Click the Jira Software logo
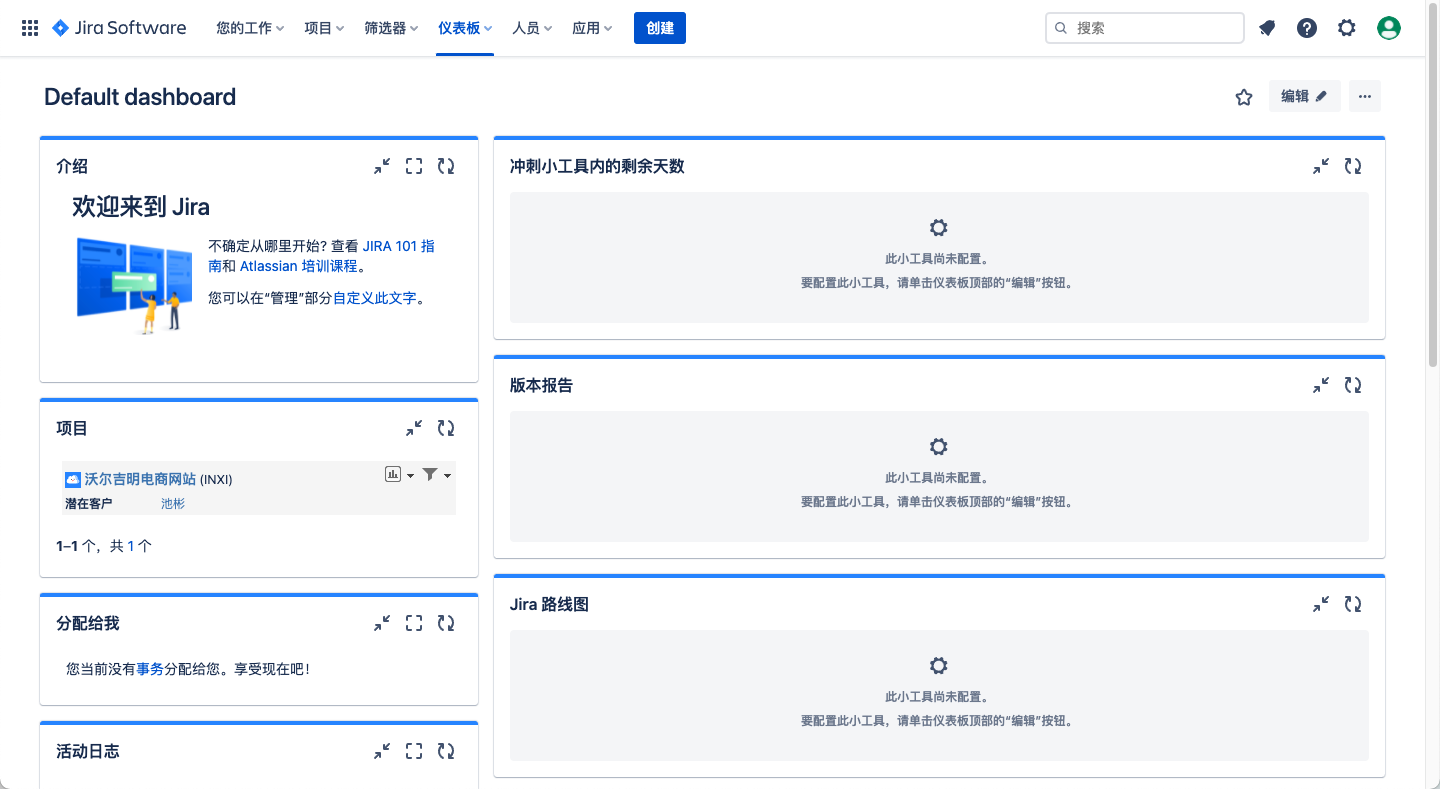Image resolution: width=1440 pixels, height=789 pixels. pos(119,28)
